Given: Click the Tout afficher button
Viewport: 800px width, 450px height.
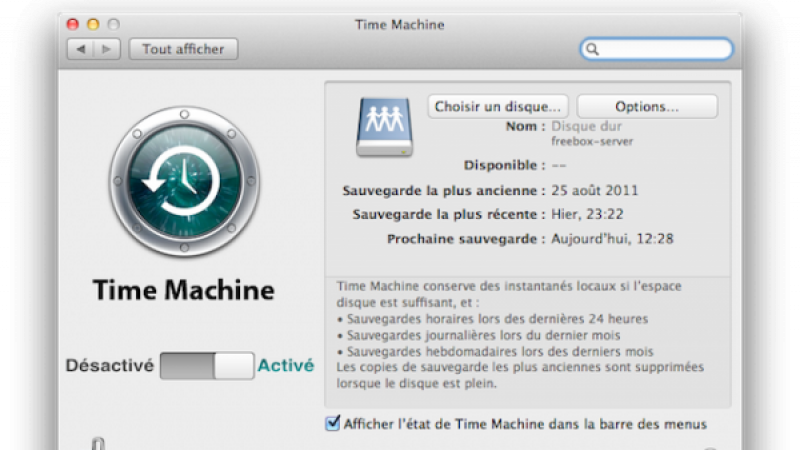Looking at the screenshot, I should pos(183,49).
